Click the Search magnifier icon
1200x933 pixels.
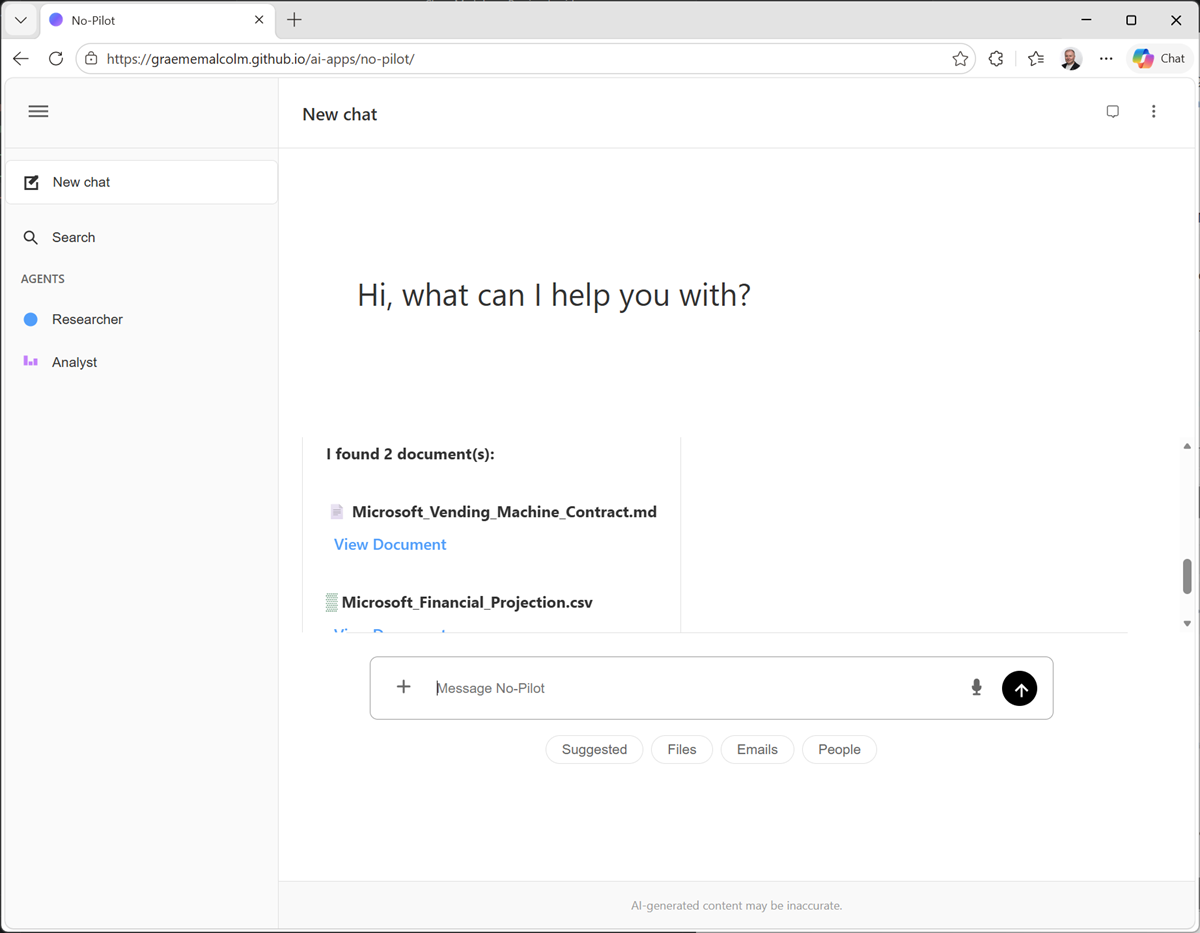click(31, 237)
